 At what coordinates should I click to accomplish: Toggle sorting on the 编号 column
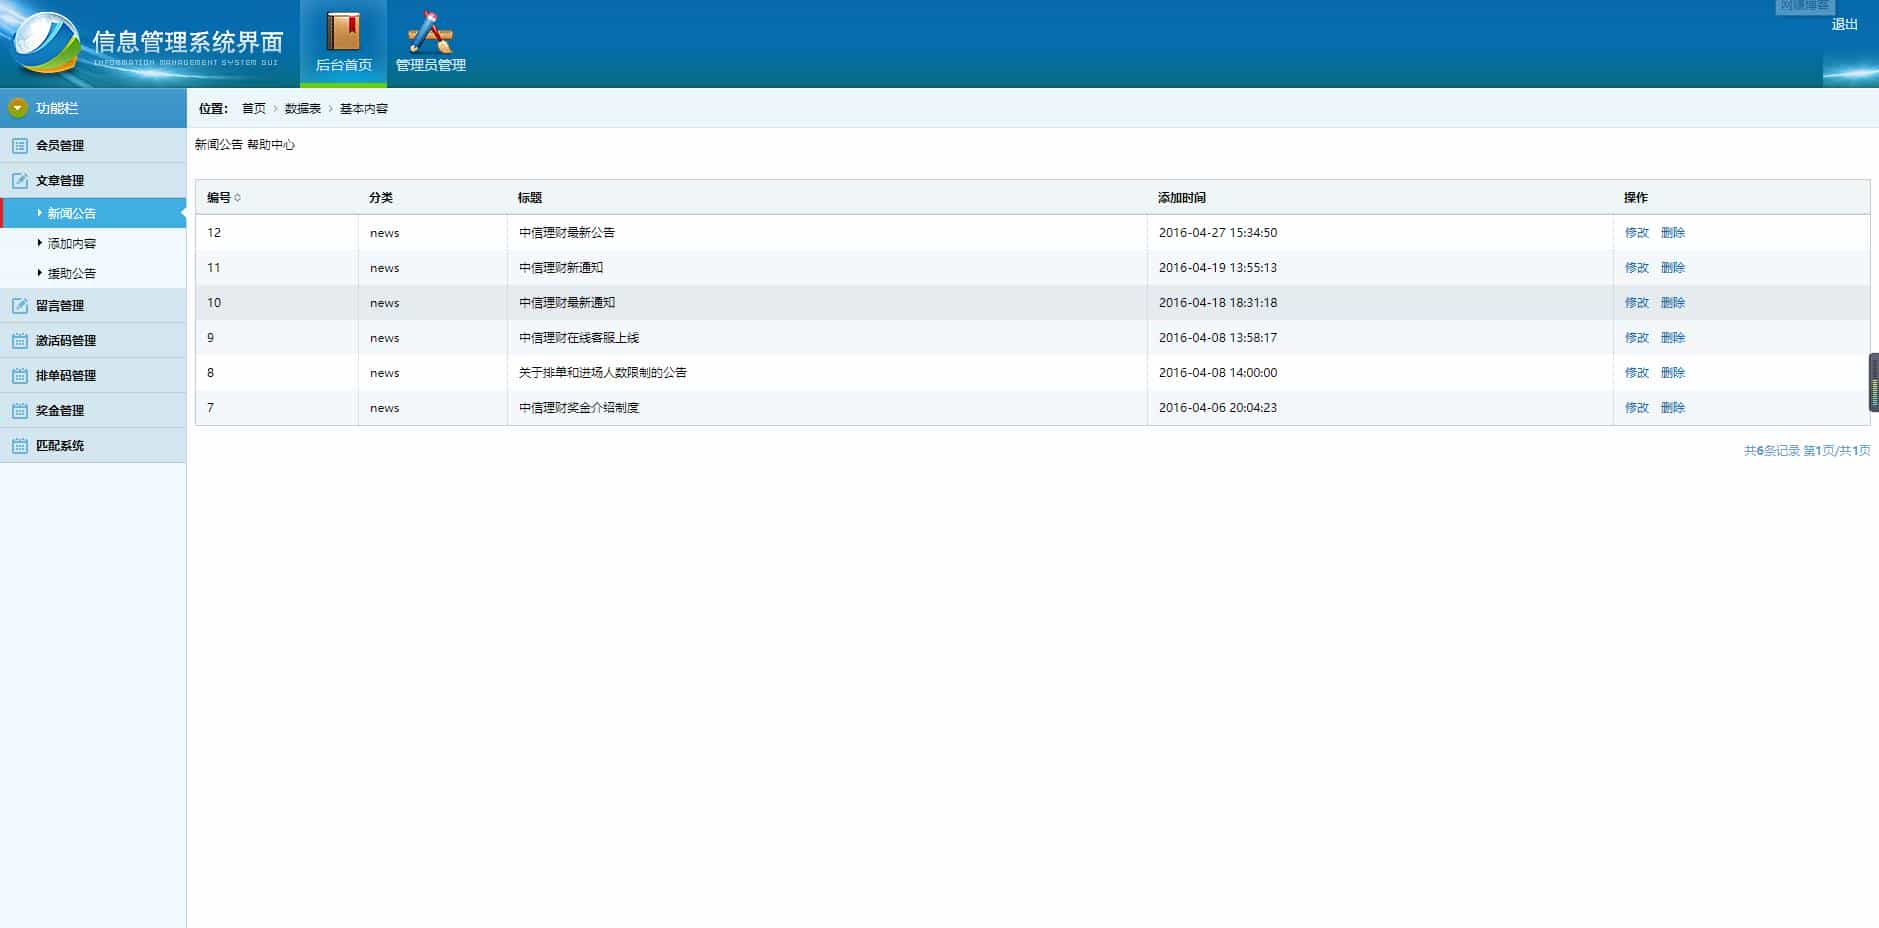(222, 198)
